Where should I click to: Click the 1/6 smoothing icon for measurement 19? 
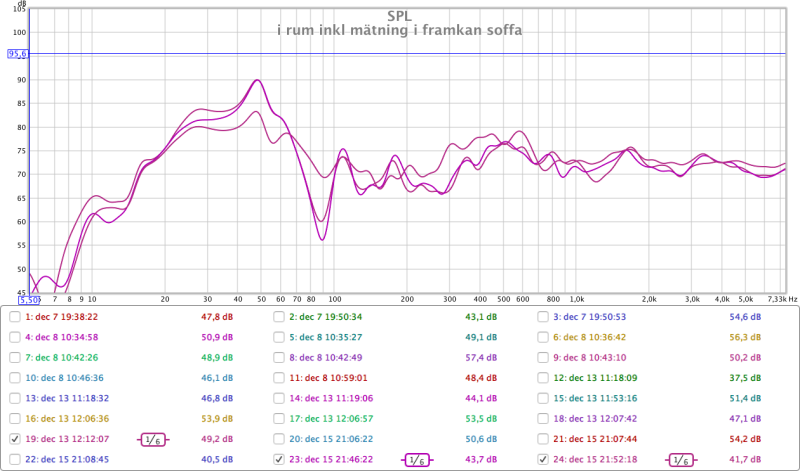(x=153, y=439)
